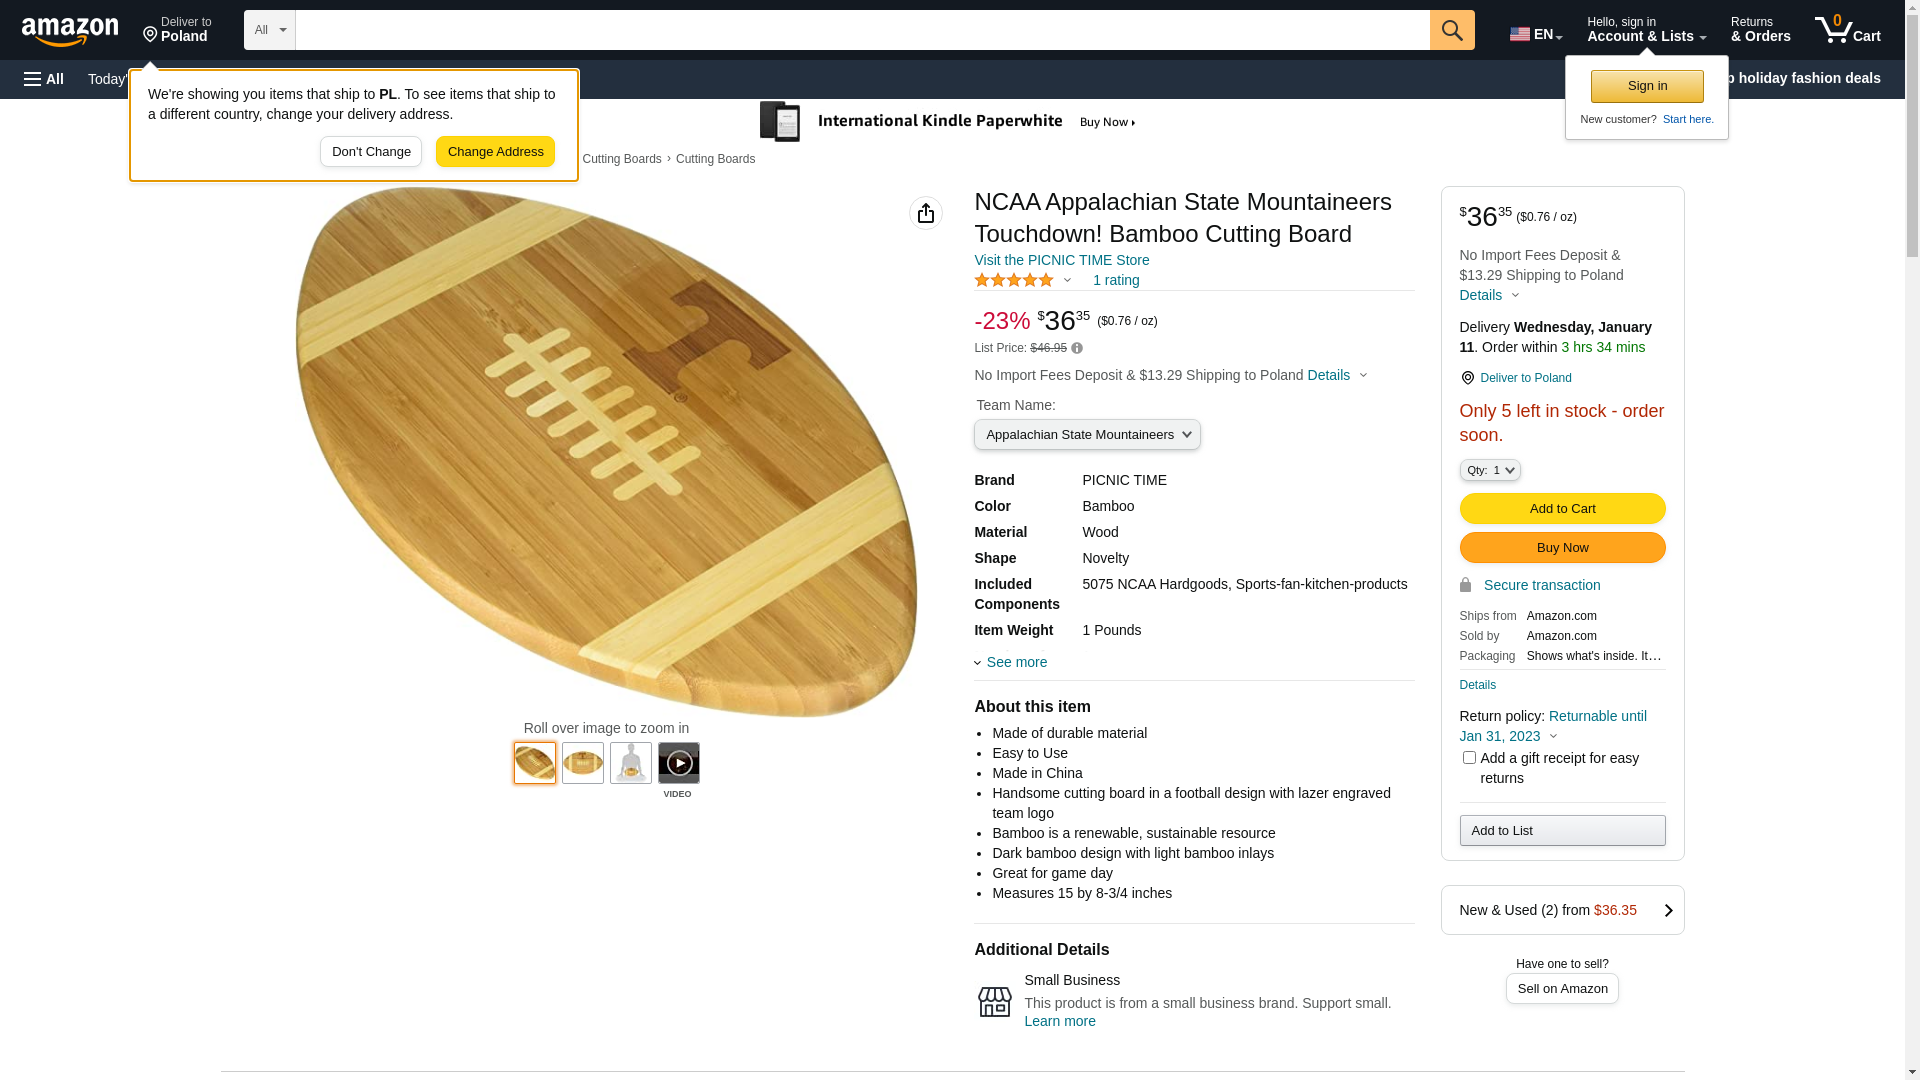
Task: Open the search category All dropdown
Action: [x=270, y=30]
